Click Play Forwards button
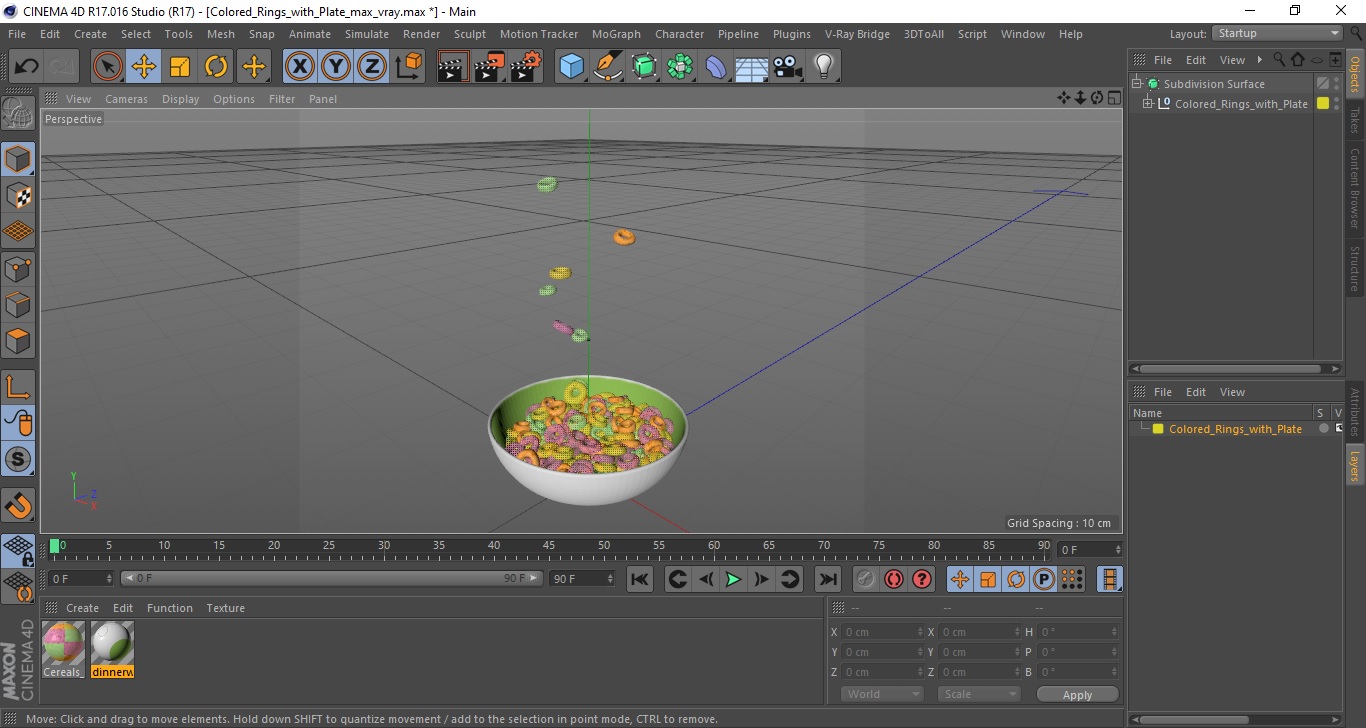Viewport: 1366px width, 728px height. (733, 579)
